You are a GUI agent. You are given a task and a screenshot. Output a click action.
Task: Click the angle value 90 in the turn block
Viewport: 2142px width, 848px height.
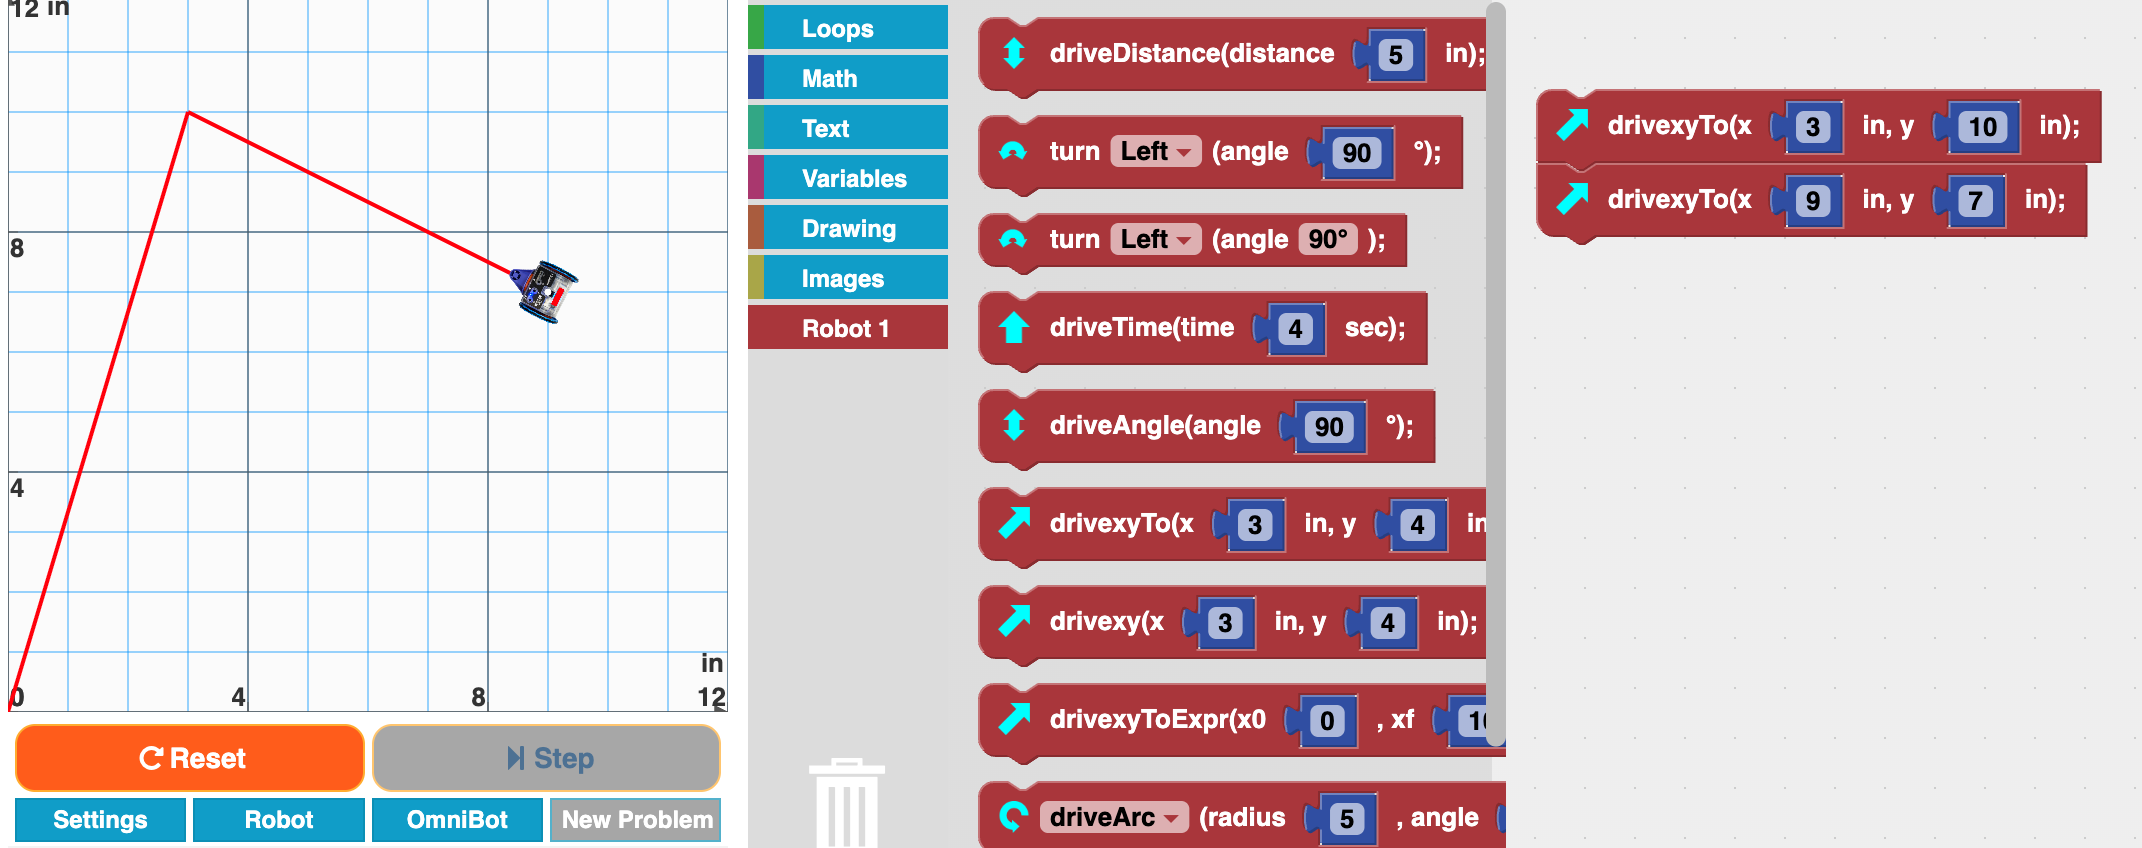click(x=1357, y=153)
